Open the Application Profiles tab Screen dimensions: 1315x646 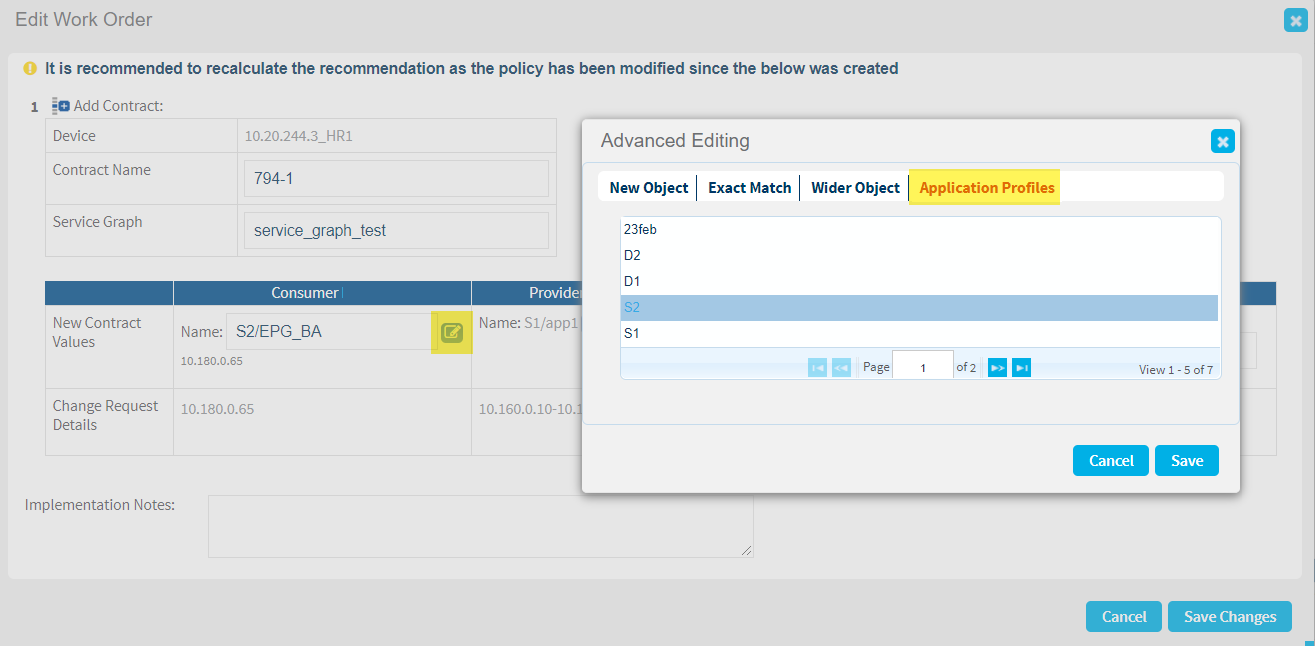coord(986,188)
